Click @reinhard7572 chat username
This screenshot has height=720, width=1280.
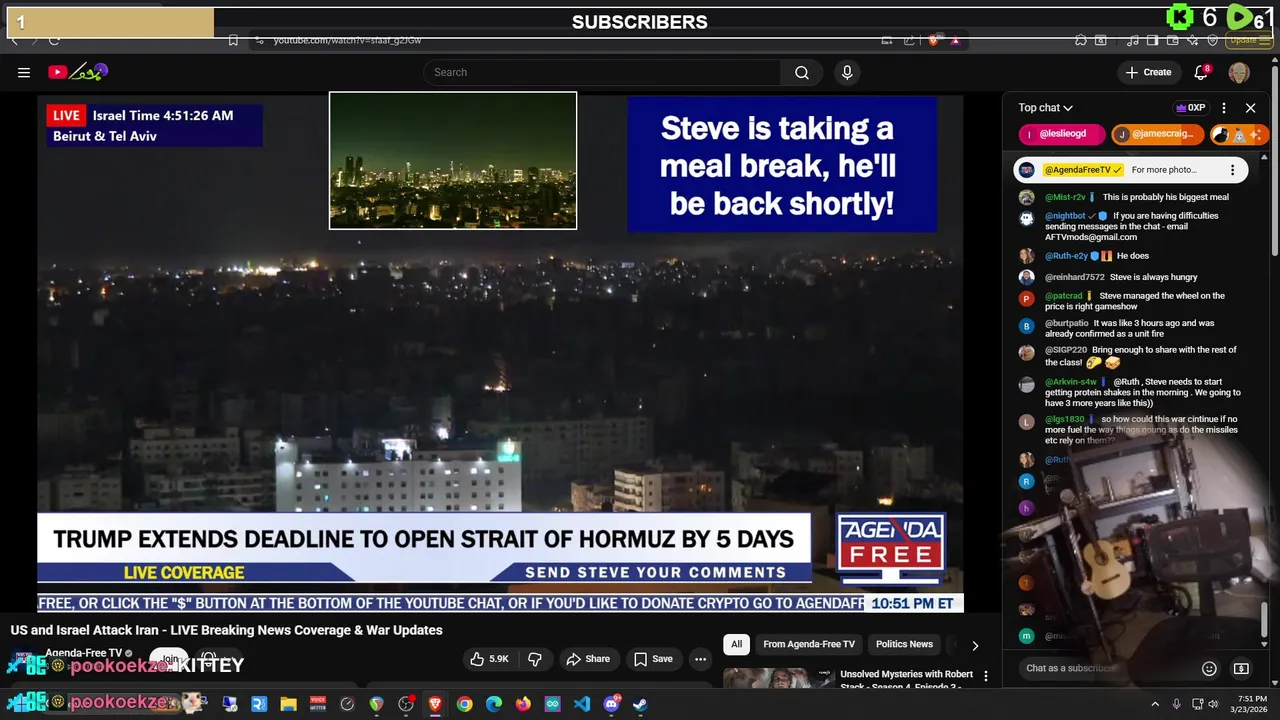(x=1075, y=277)
